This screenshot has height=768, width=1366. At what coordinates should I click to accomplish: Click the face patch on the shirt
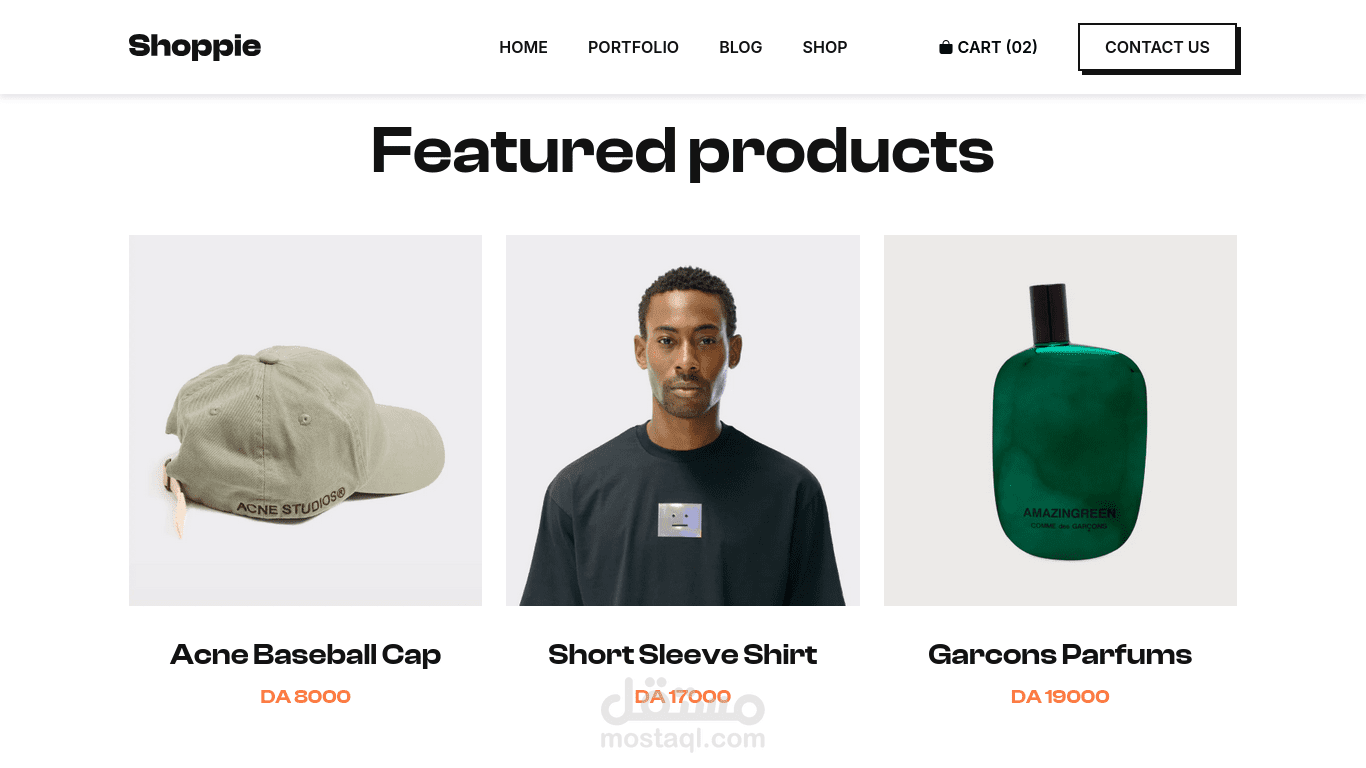click(680, 520)
